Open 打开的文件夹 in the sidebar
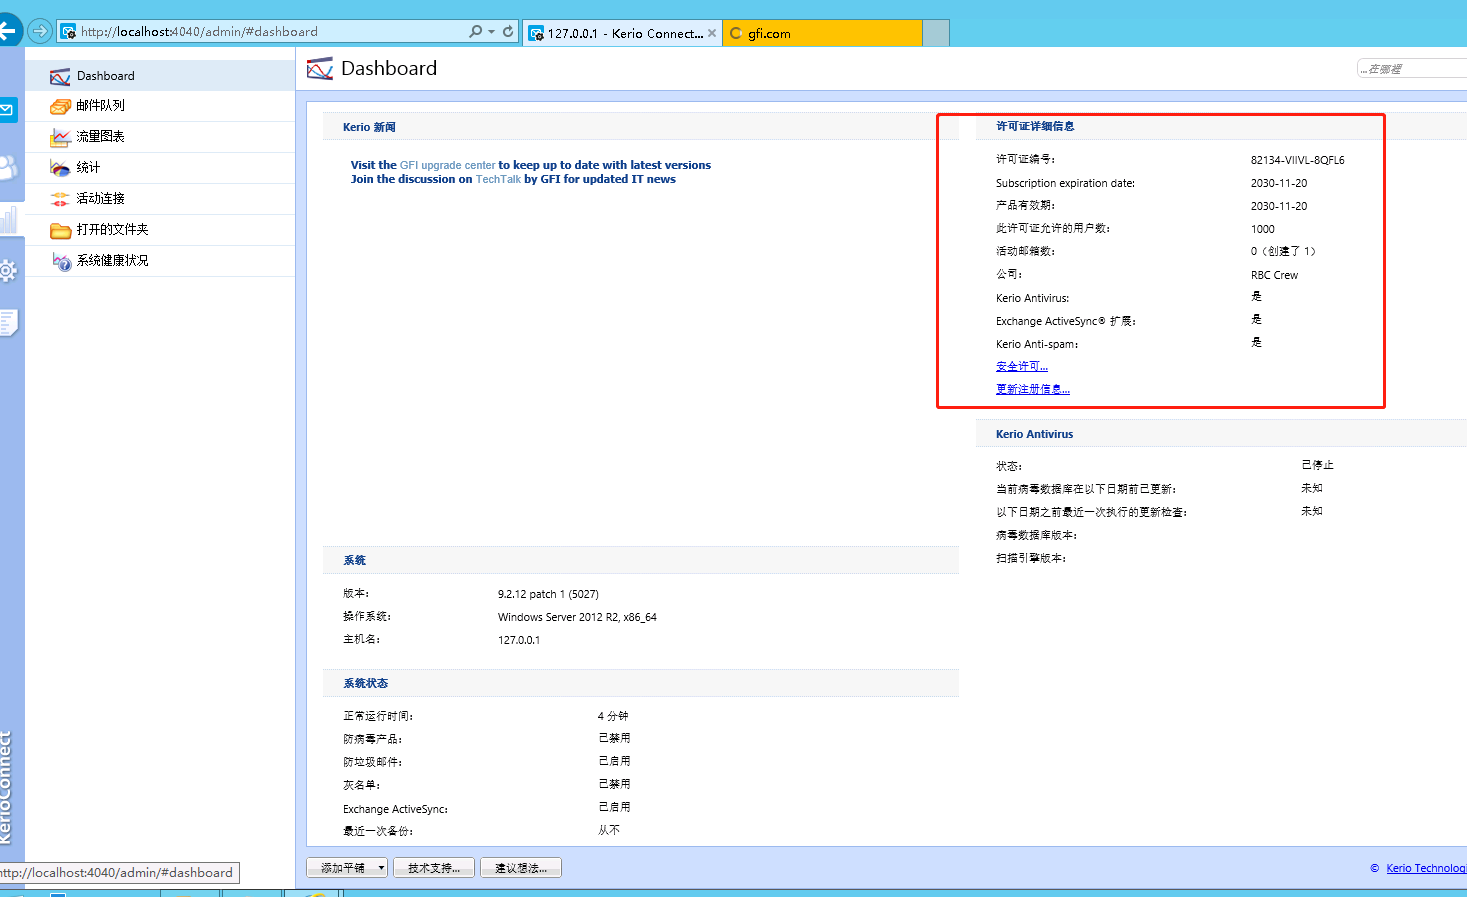Image resolution: width=1467 pixels, height=897 pixels. (x=160, y=230)
